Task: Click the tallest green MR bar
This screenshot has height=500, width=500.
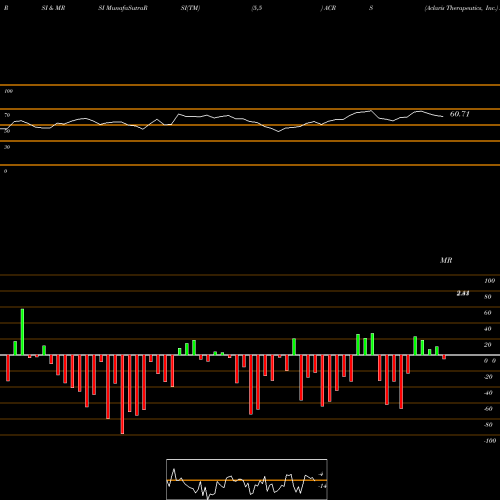Action: [x=22, y=332]
